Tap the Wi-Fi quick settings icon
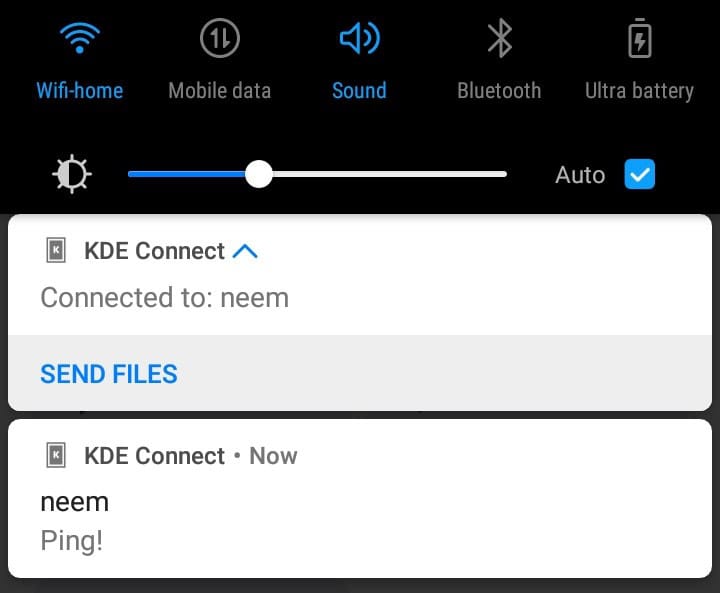Viewport: 720px width, 593px height. (79, 38)
